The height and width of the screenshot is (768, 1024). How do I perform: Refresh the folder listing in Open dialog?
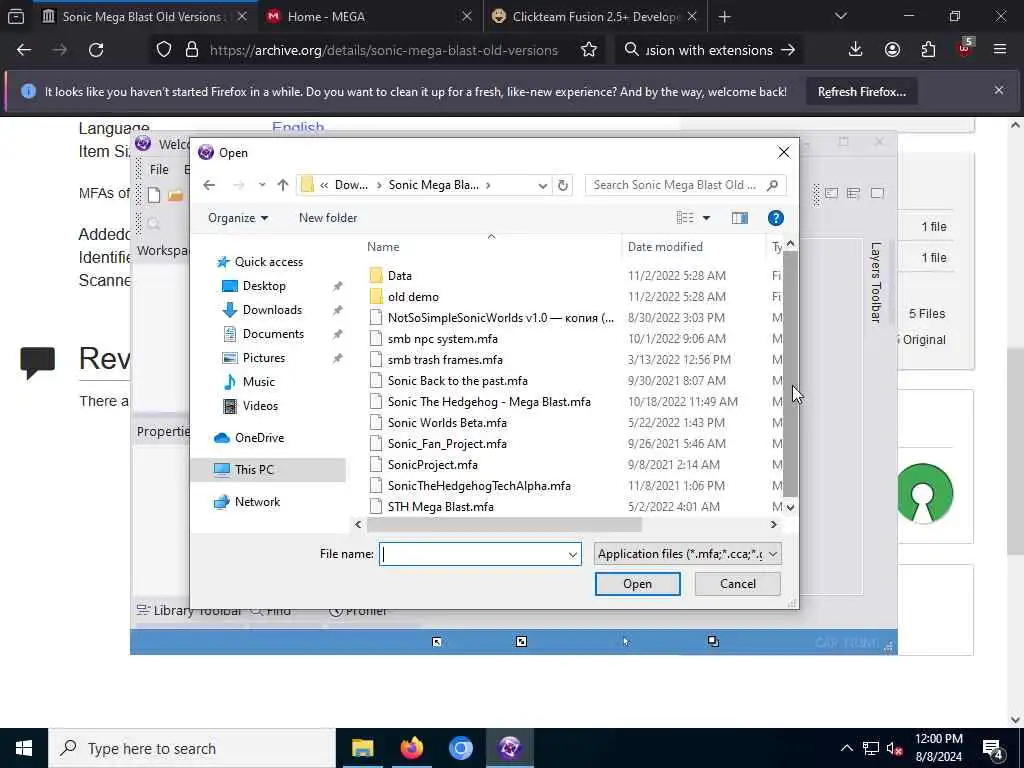[563, 185]
